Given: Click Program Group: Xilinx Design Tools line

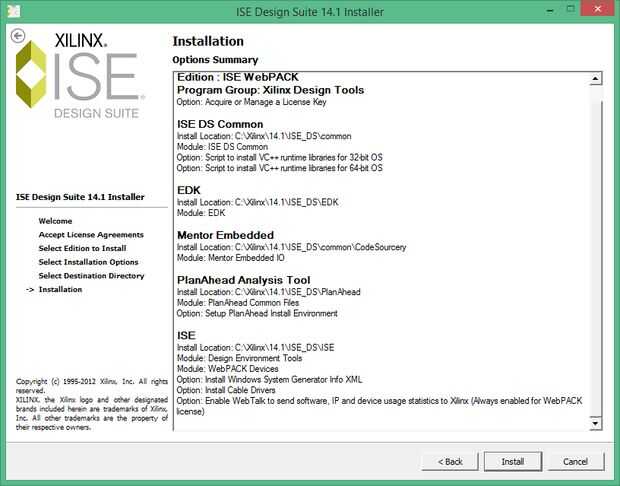Looking at the screenshot, I should [x=270, y=90].
